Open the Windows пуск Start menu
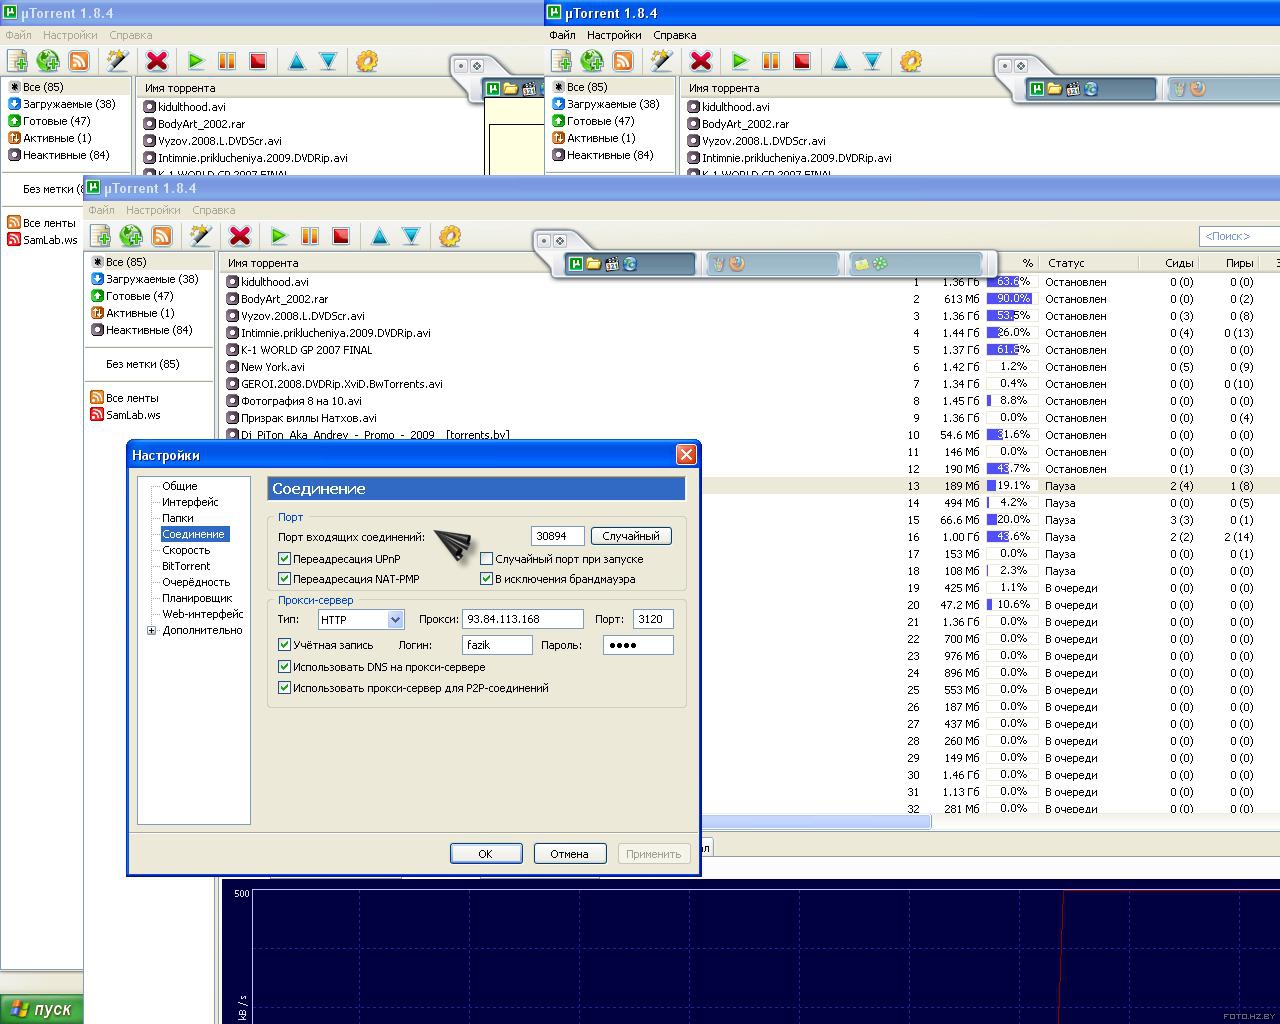This screenshot has height=1024, width=1280. point(42,1009)
